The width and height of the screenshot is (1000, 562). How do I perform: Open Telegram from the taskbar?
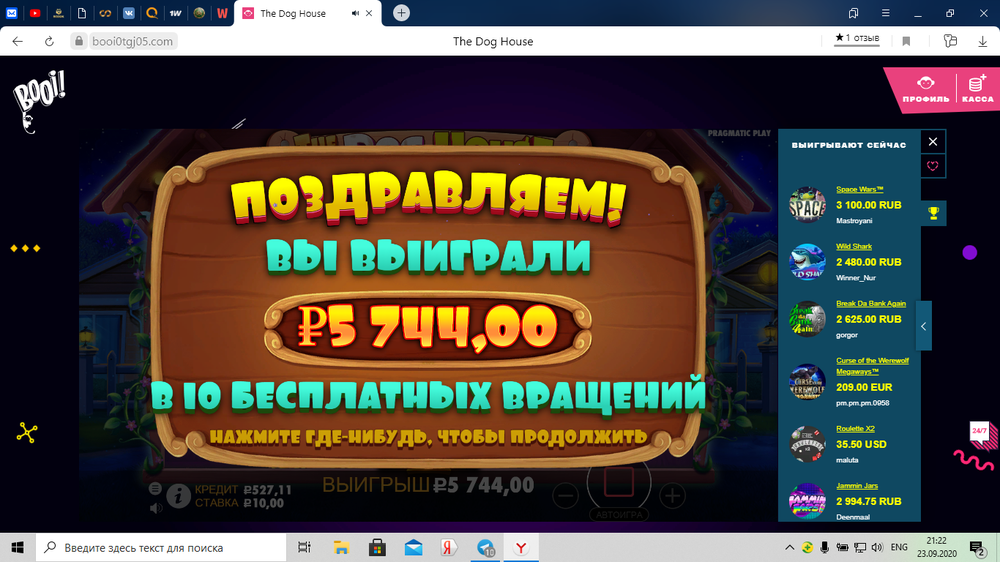click(x=486, y=547)
